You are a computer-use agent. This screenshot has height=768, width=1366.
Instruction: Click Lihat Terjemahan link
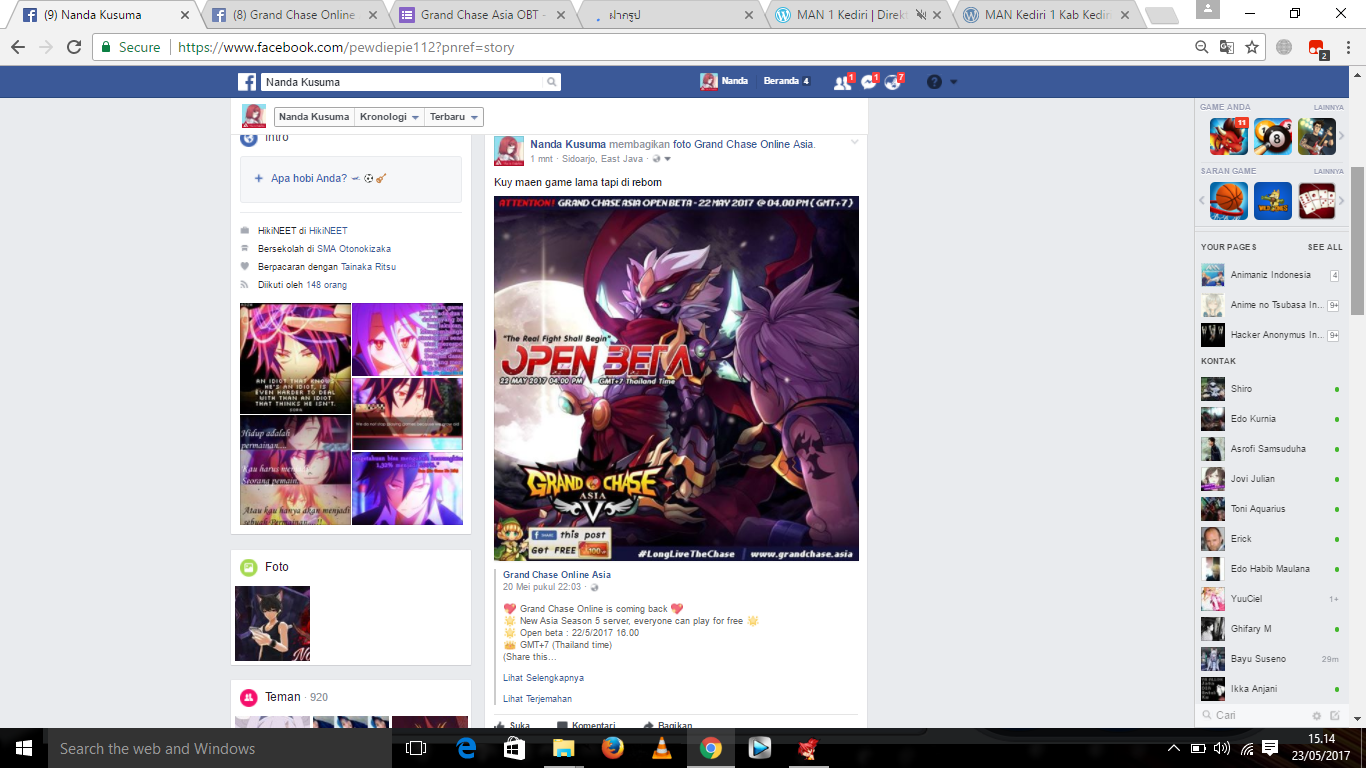(x=537, y=699)
